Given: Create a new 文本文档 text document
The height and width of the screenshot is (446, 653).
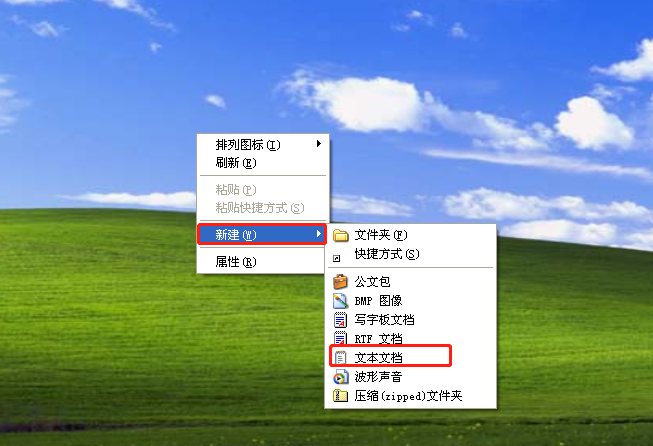Looking at the screenshot, I should coord(390,356).
